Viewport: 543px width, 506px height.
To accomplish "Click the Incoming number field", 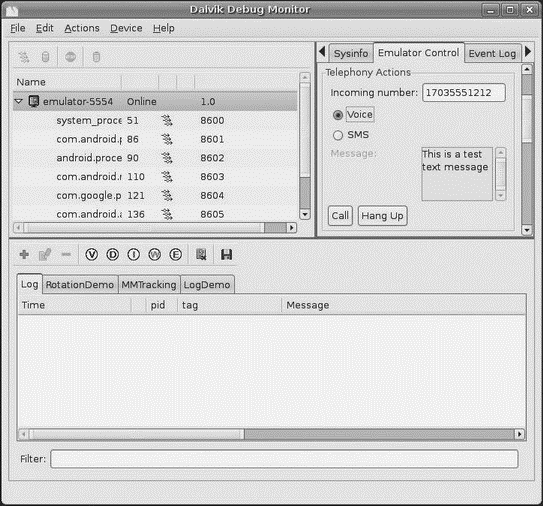I will [x=464, y=92].
